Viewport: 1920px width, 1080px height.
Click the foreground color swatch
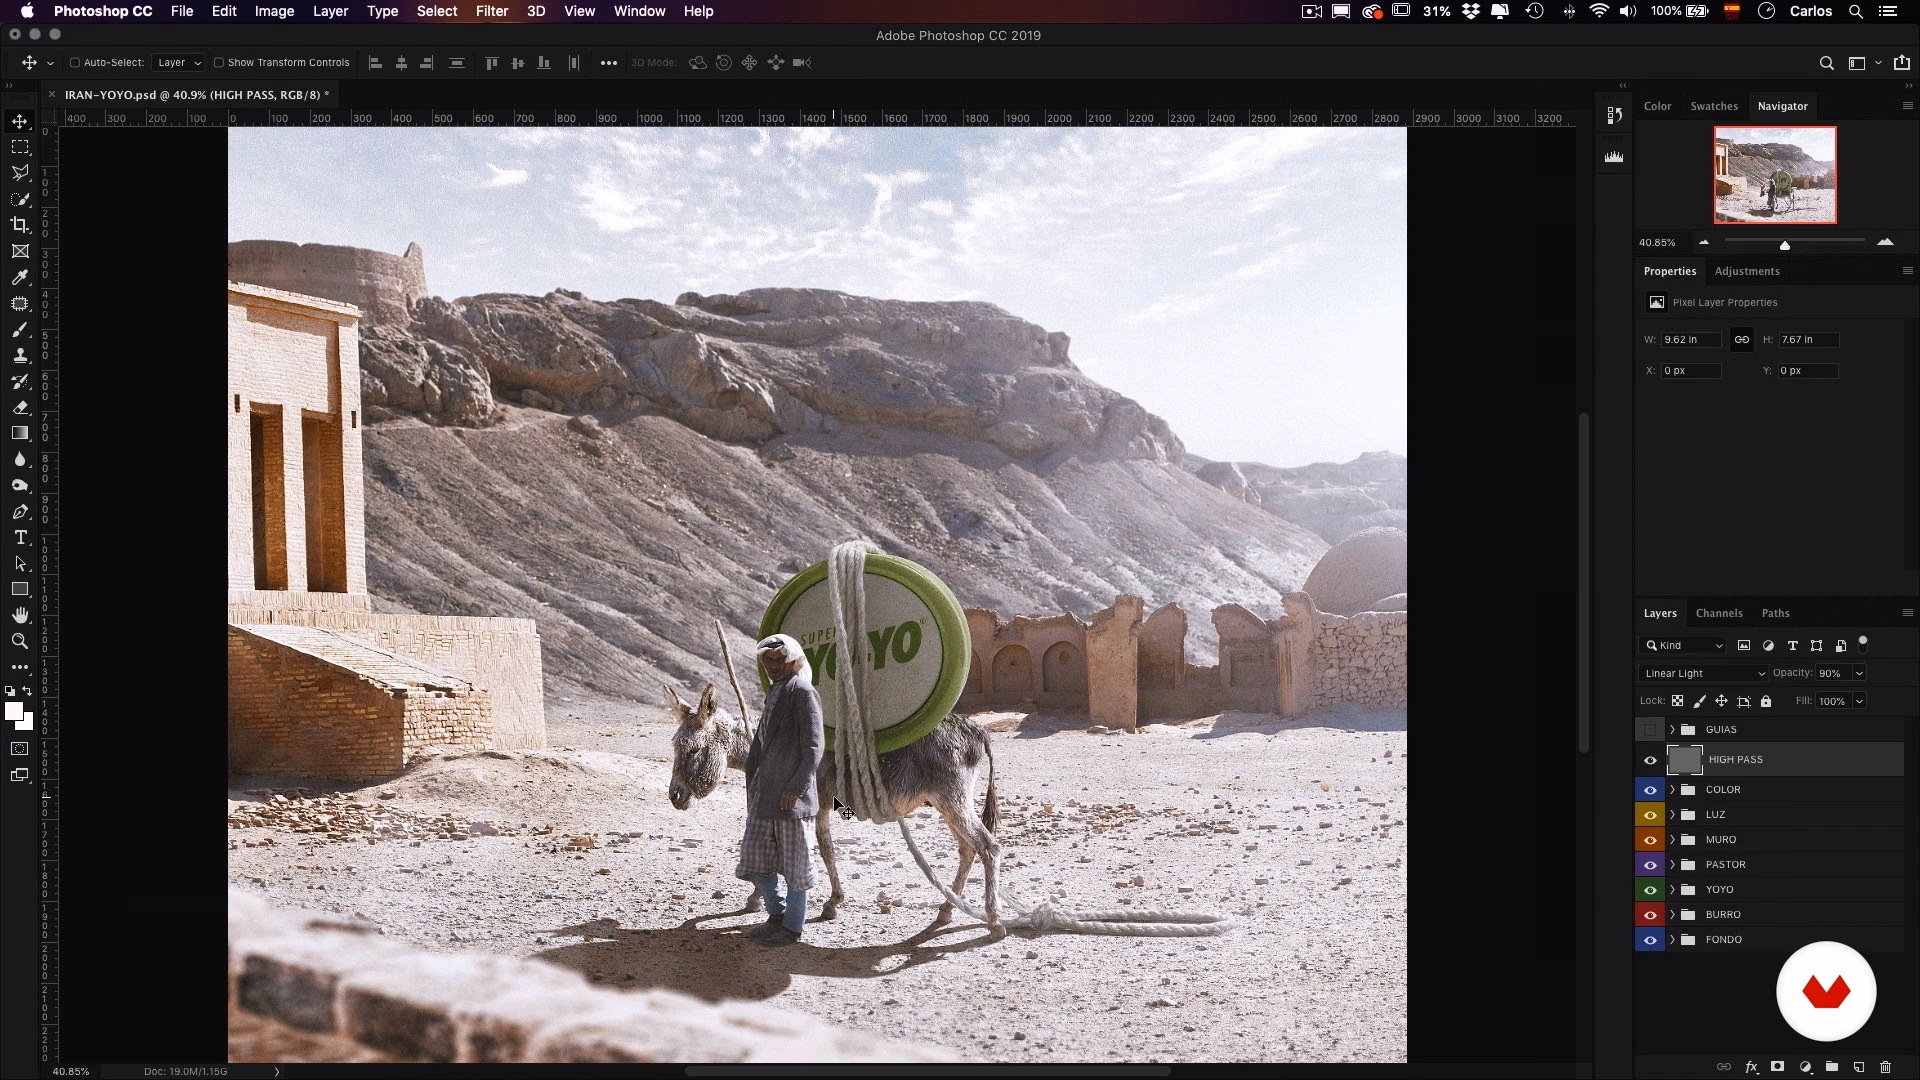pyautogui.click(x=14, y=712)
